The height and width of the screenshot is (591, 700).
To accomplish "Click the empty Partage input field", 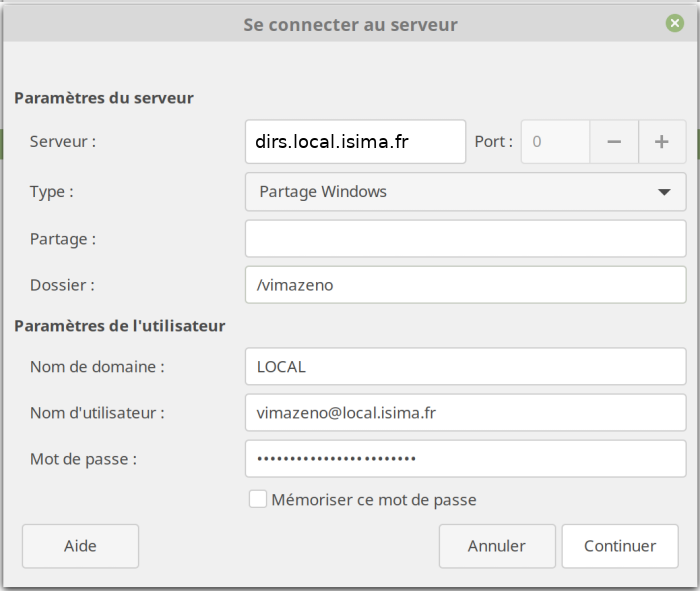I will [465, 239].
